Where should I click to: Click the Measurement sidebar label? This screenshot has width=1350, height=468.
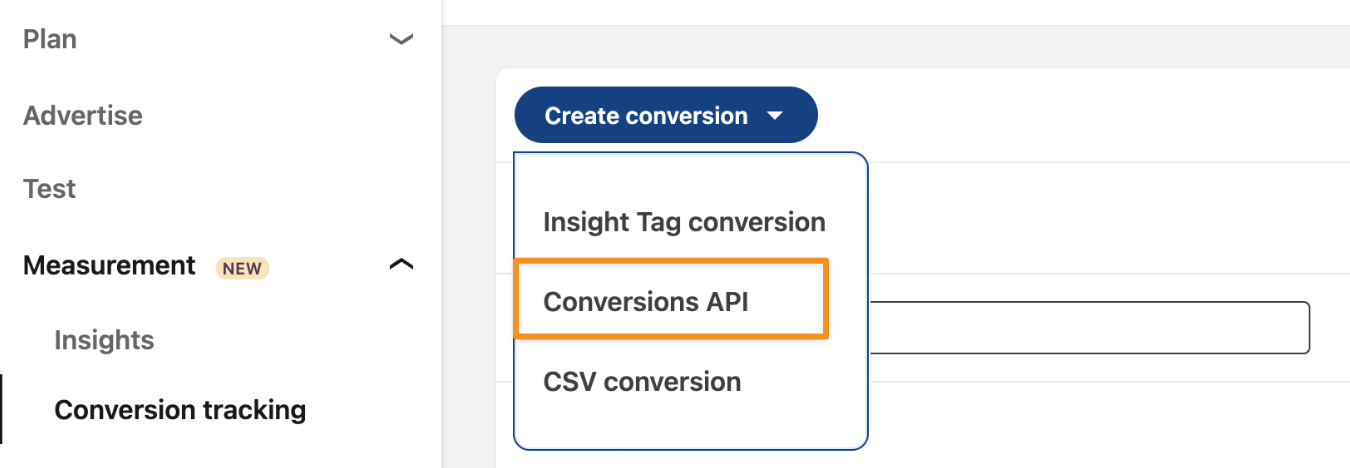(x=109, y=266)
